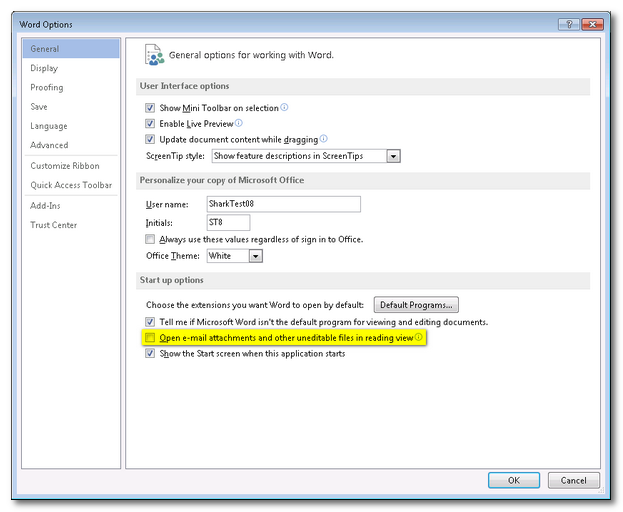Close the Word Options dialog

592,24
